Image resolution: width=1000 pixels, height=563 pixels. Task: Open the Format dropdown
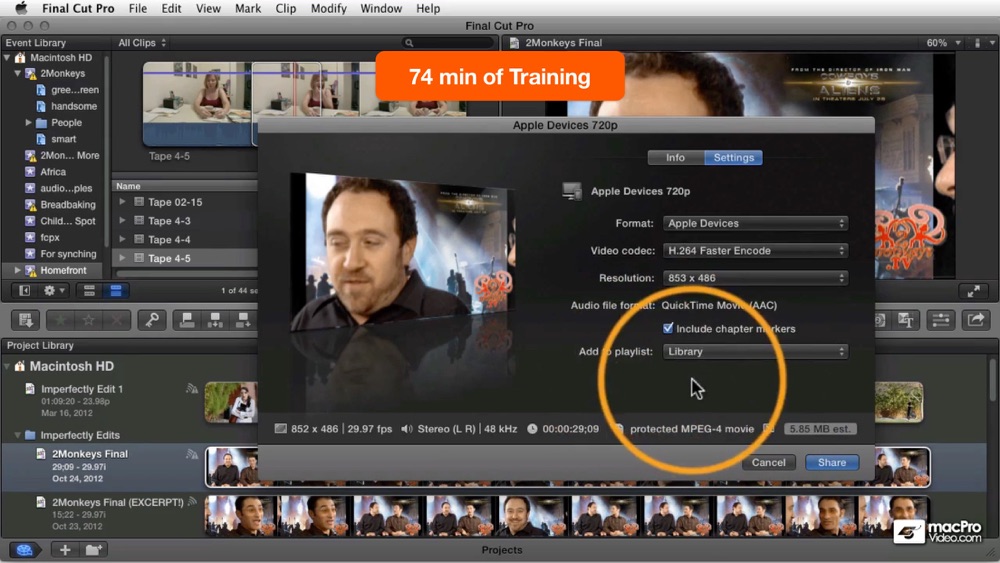tap(755, 224)
